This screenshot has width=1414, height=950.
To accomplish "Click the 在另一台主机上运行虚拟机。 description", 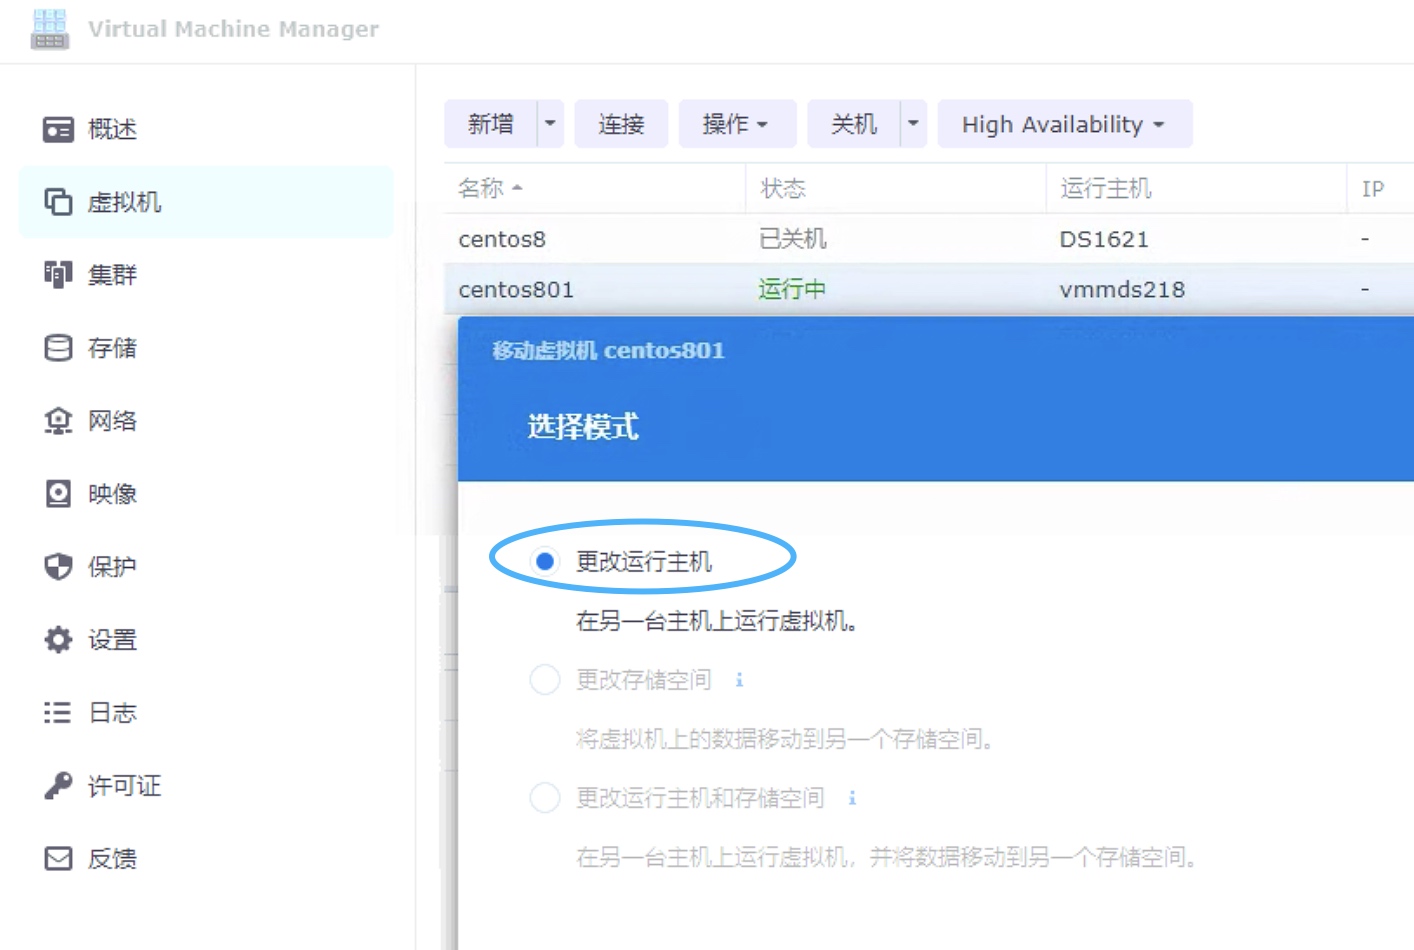I will [x=717, y=621].
